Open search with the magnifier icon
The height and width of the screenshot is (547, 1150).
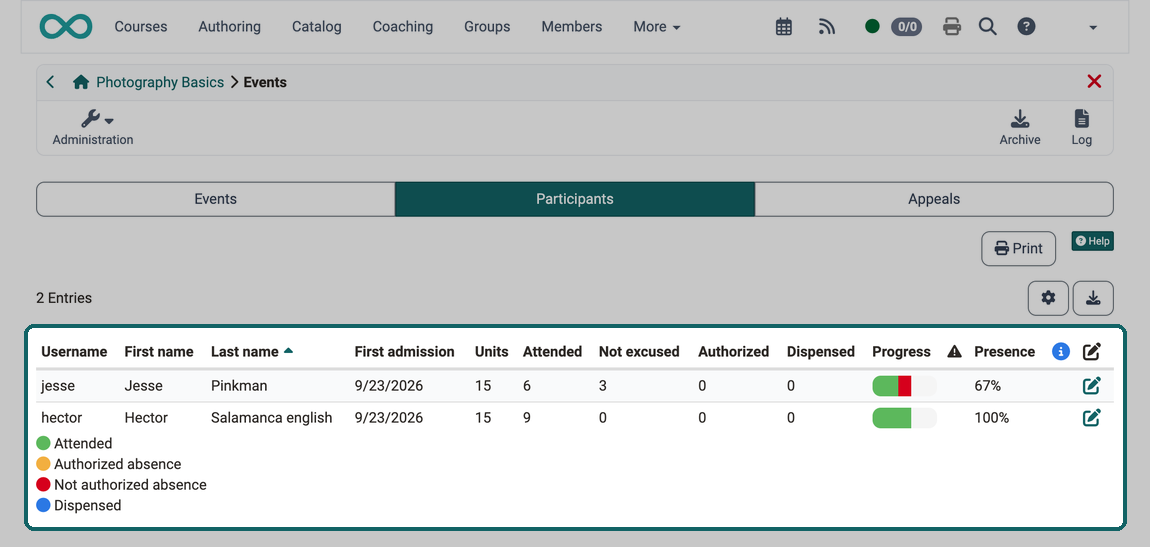tap(988, 27)
